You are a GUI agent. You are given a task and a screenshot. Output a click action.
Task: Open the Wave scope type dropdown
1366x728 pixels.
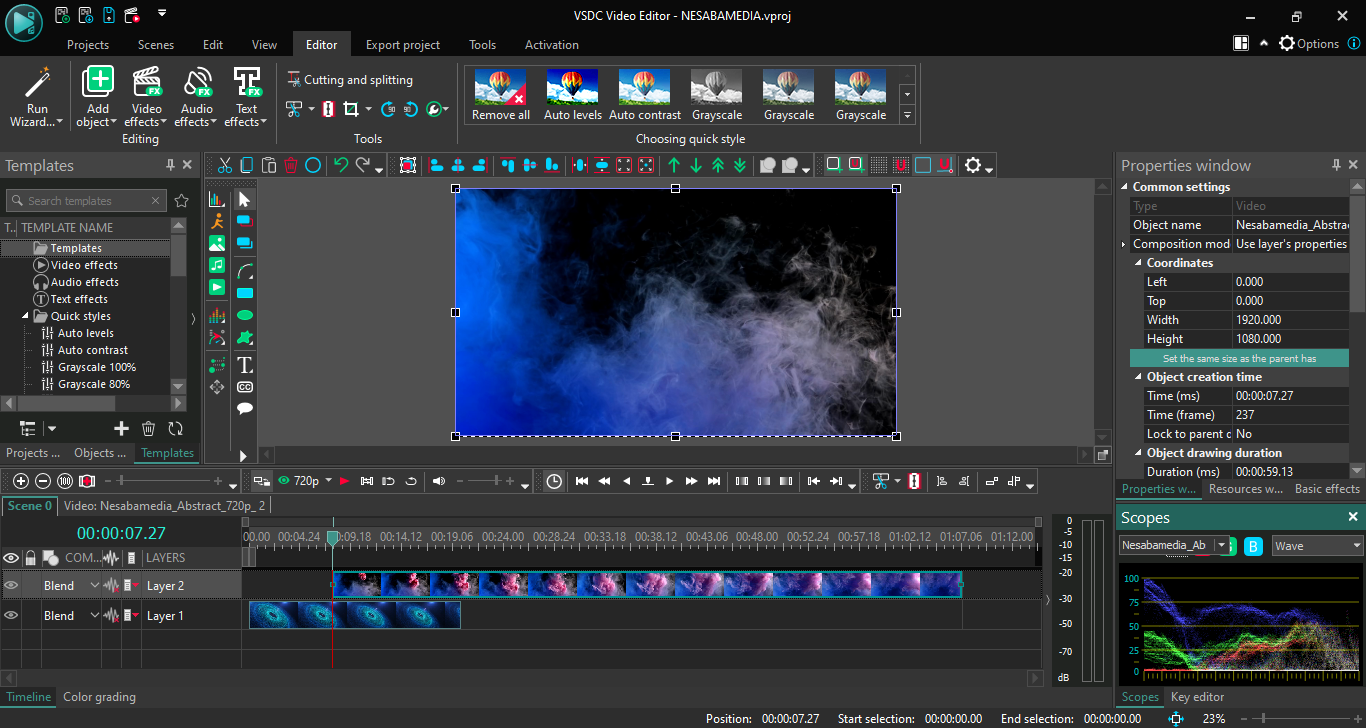click(x=1318, y=546)
